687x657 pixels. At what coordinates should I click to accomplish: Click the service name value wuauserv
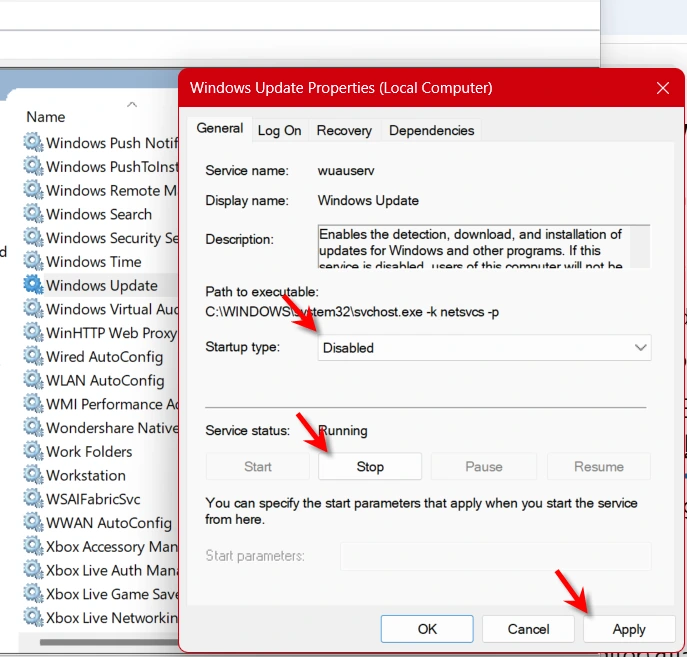[x=346, y=170]
